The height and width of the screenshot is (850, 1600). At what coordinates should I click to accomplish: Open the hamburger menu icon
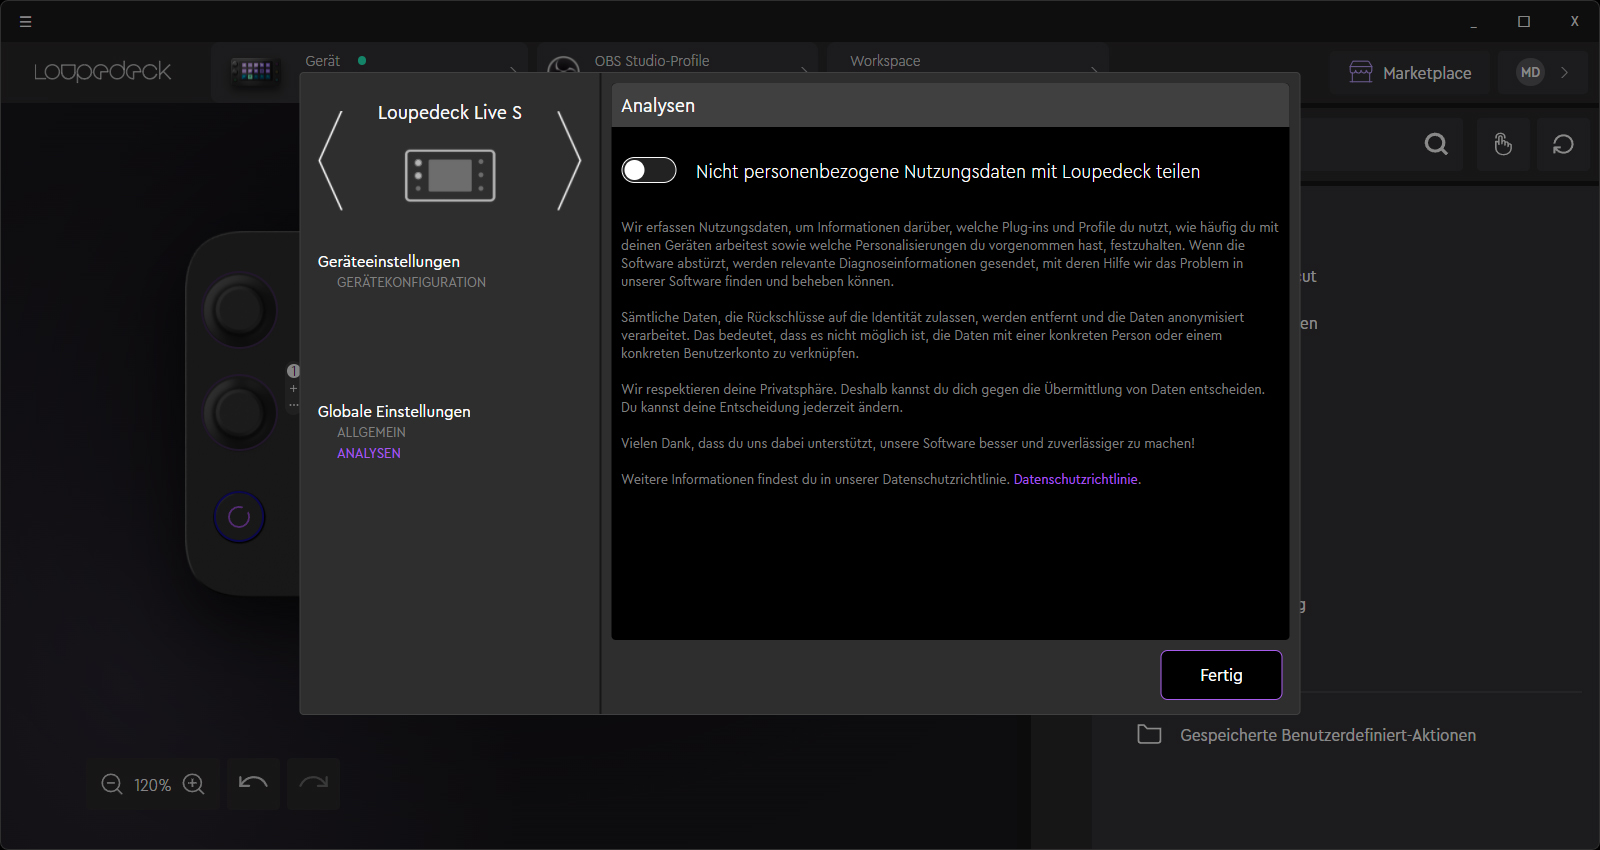coord(26,21)
